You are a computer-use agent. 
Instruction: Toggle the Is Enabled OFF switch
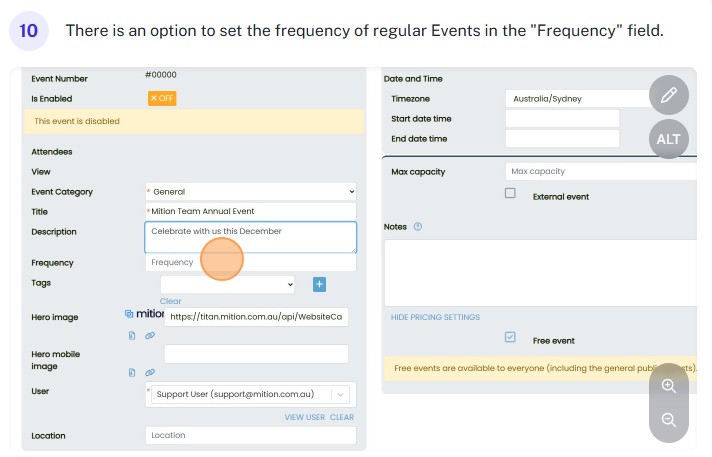161,98
